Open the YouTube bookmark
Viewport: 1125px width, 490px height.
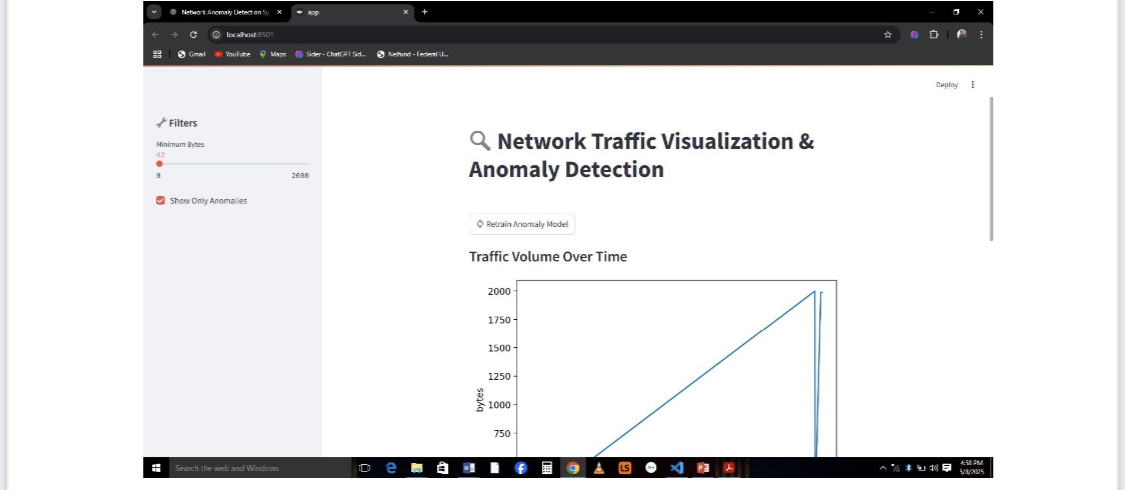[x=232, y=54]
